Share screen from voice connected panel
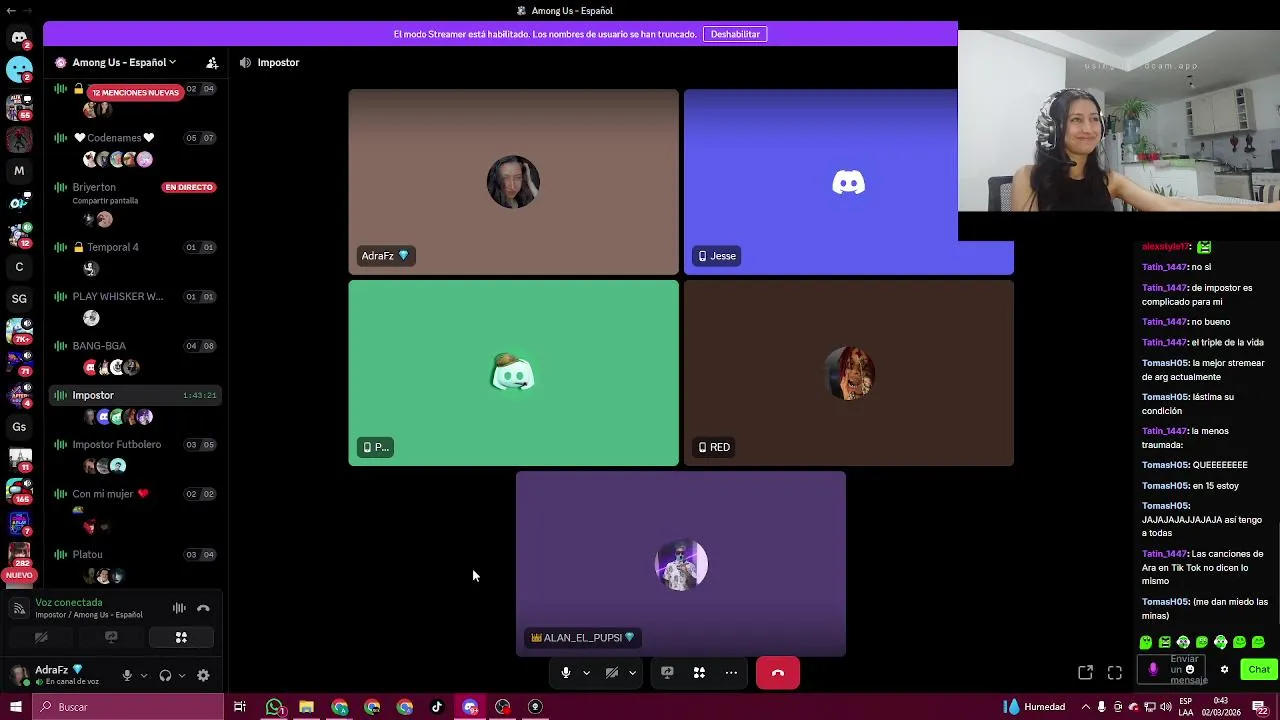 [x=111, y=637]
